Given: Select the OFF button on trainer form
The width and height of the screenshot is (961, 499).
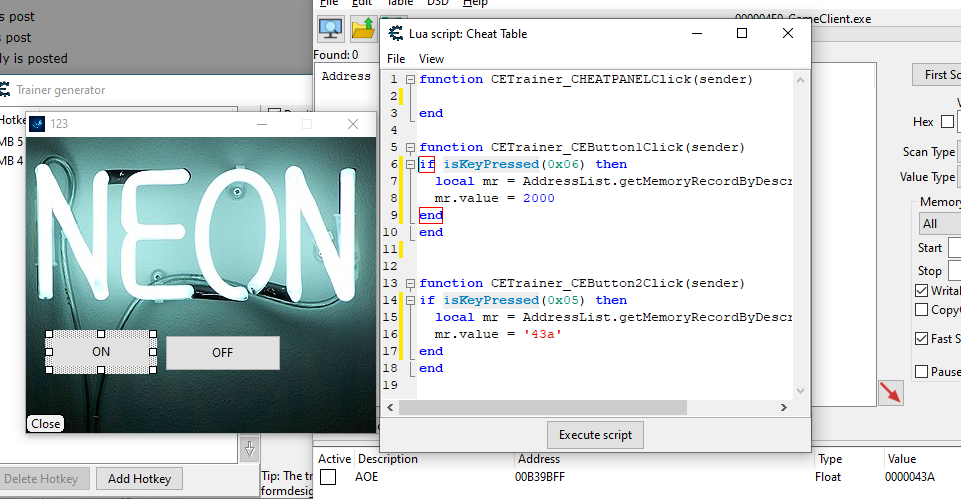Looking at the screenshot, I should point(222,352).
